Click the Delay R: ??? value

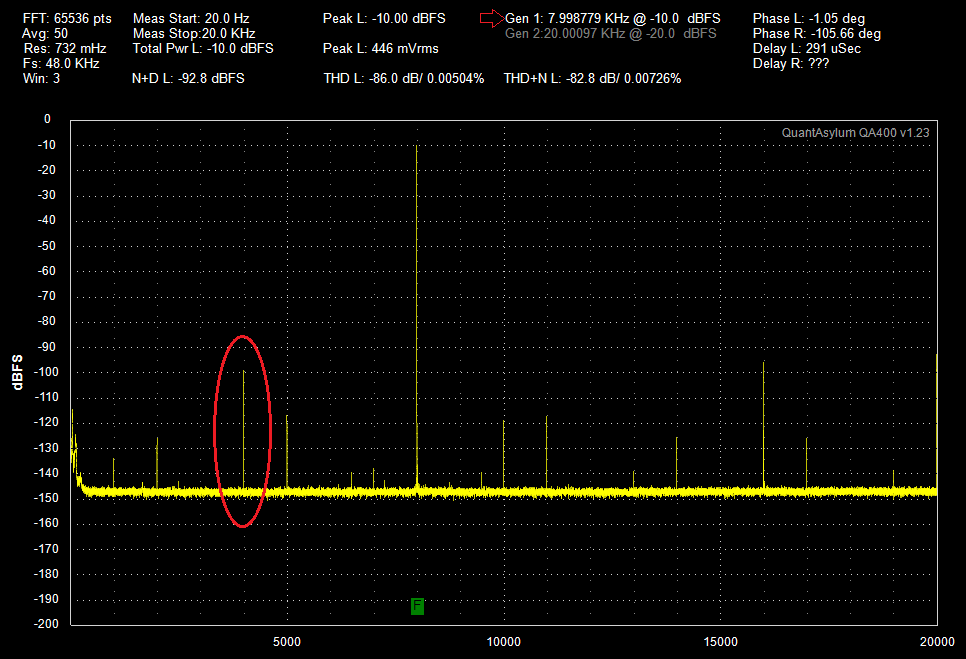(x=791, y=63)
